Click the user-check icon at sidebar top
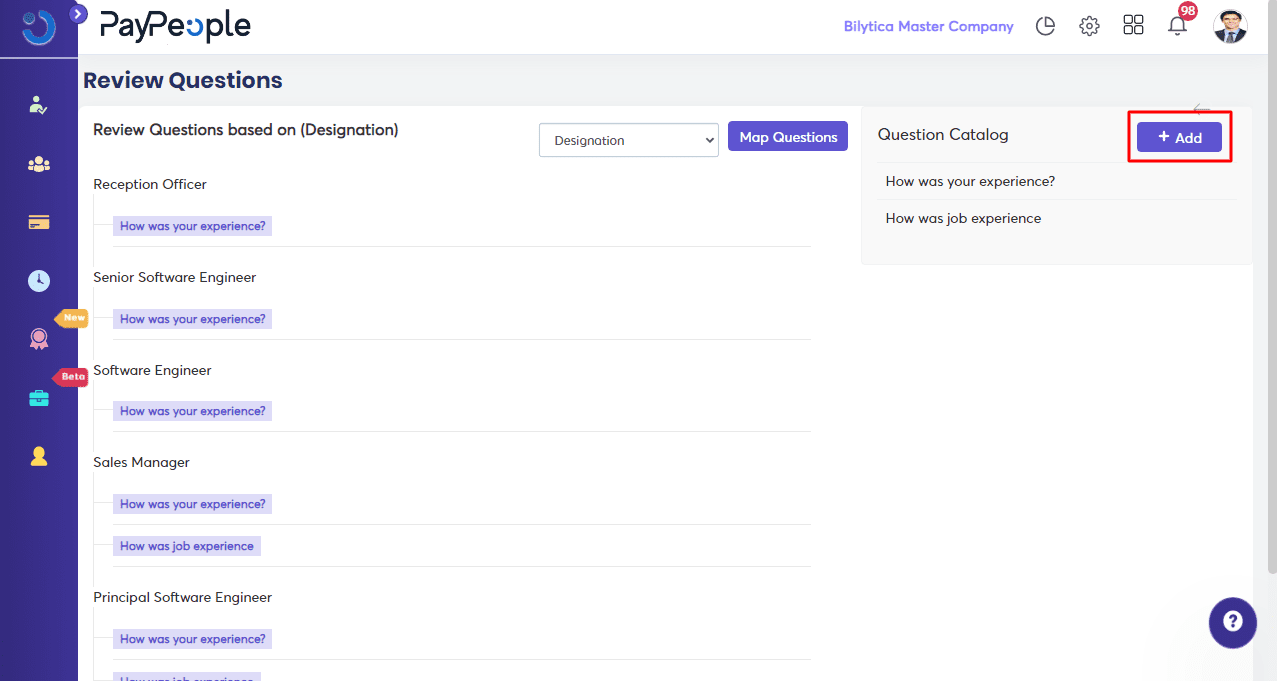The width and height of the screenshot is (1277, 681). click(39, 105)
